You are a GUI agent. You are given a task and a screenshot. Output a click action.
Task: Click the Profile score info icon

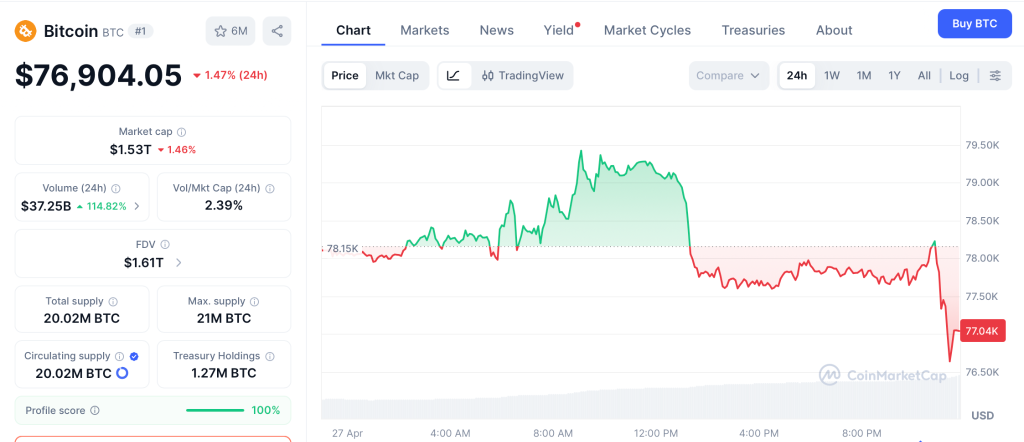95,410
